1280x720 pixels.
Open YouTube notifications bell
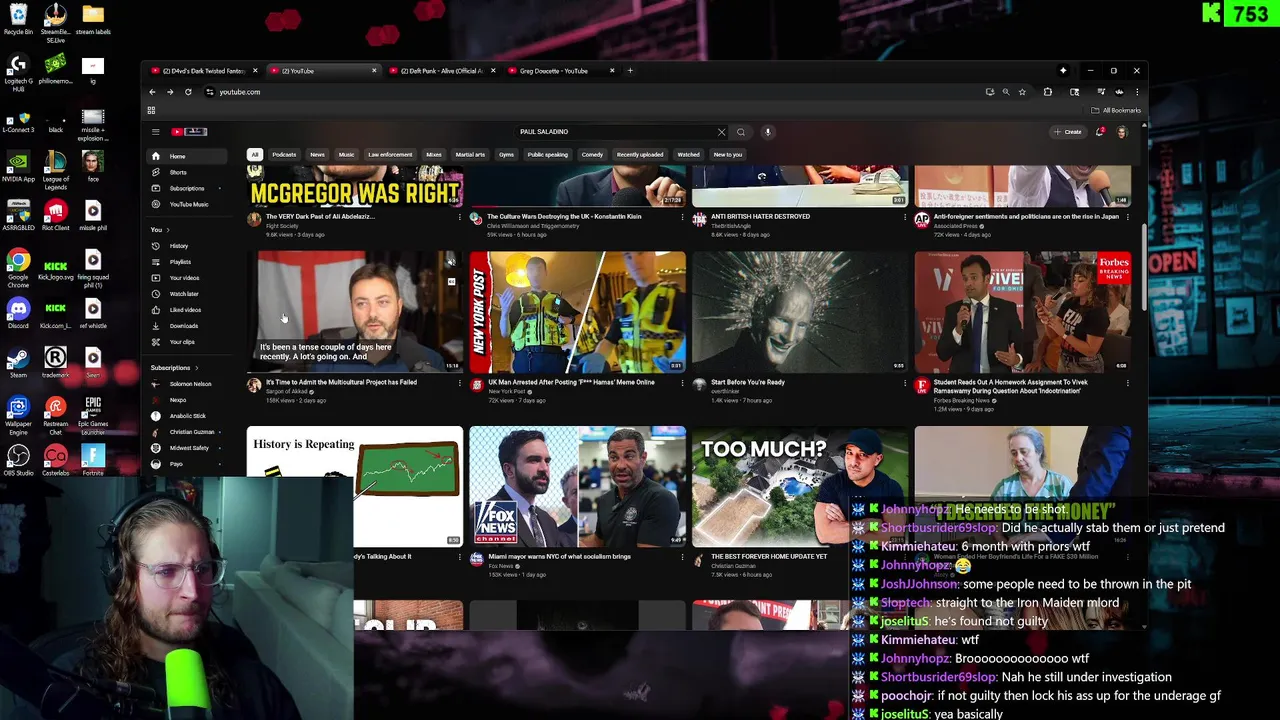(1100, 132)
